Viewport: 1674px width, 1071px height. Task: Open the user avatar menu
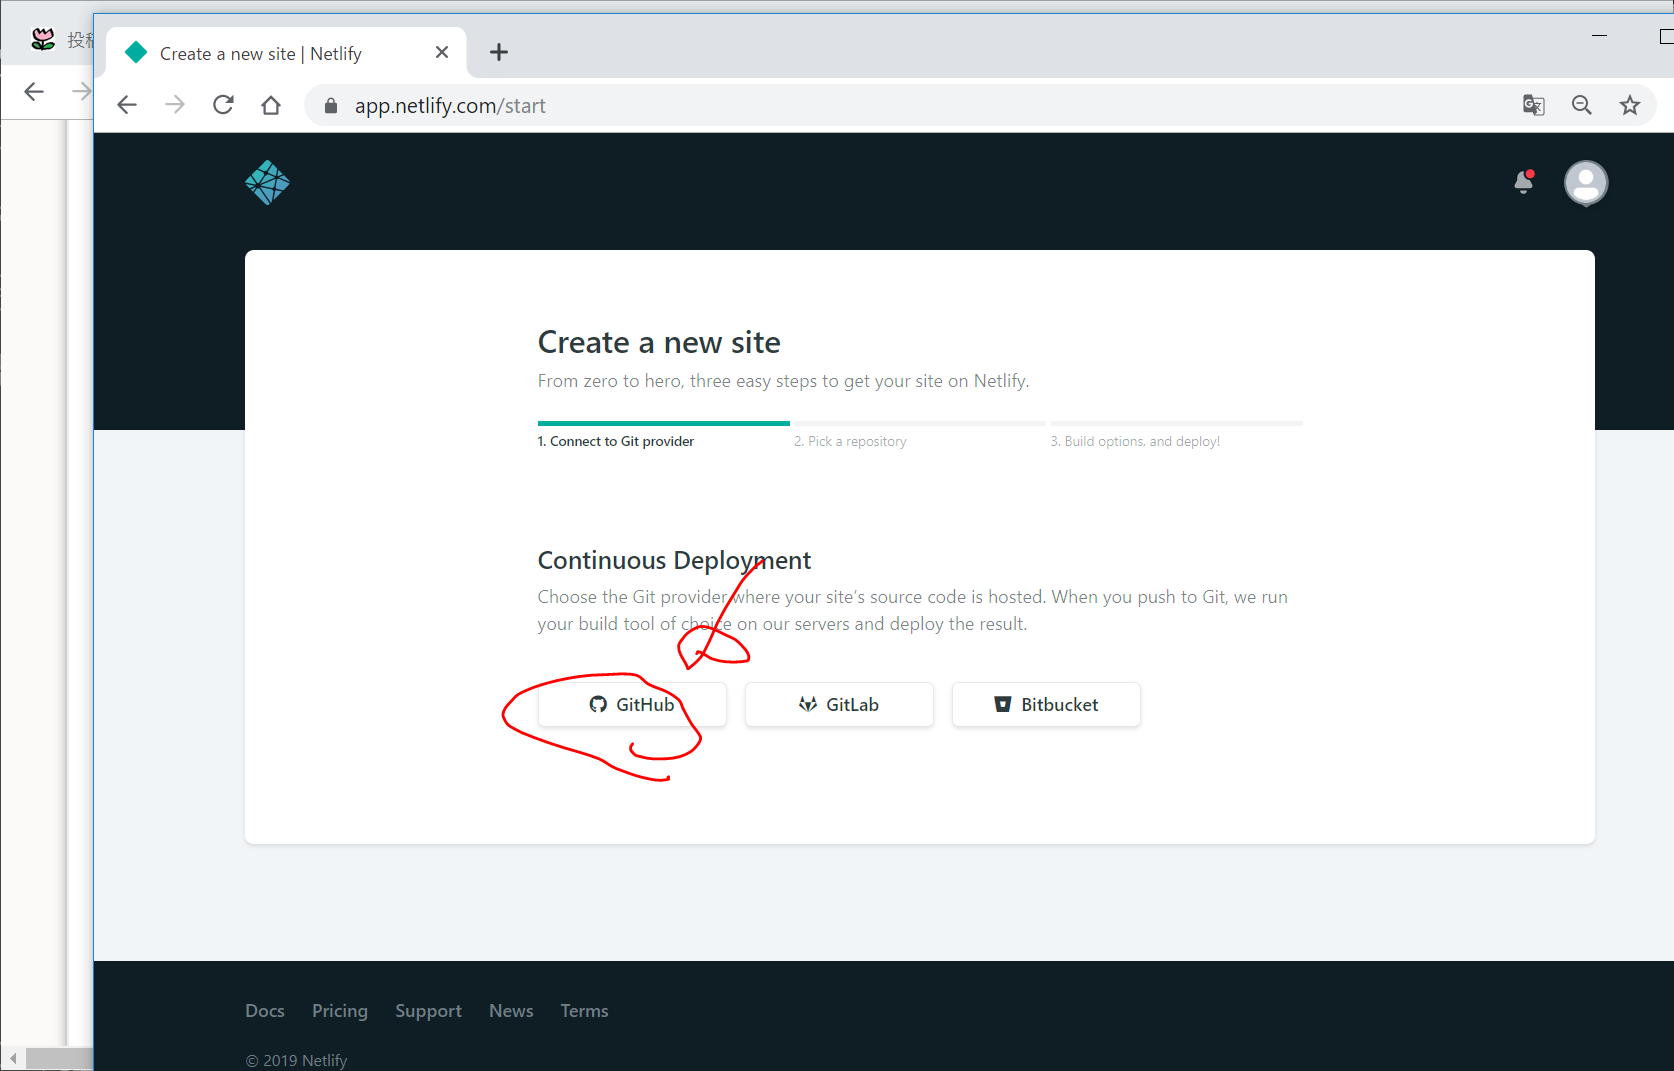pos(1585,183)
